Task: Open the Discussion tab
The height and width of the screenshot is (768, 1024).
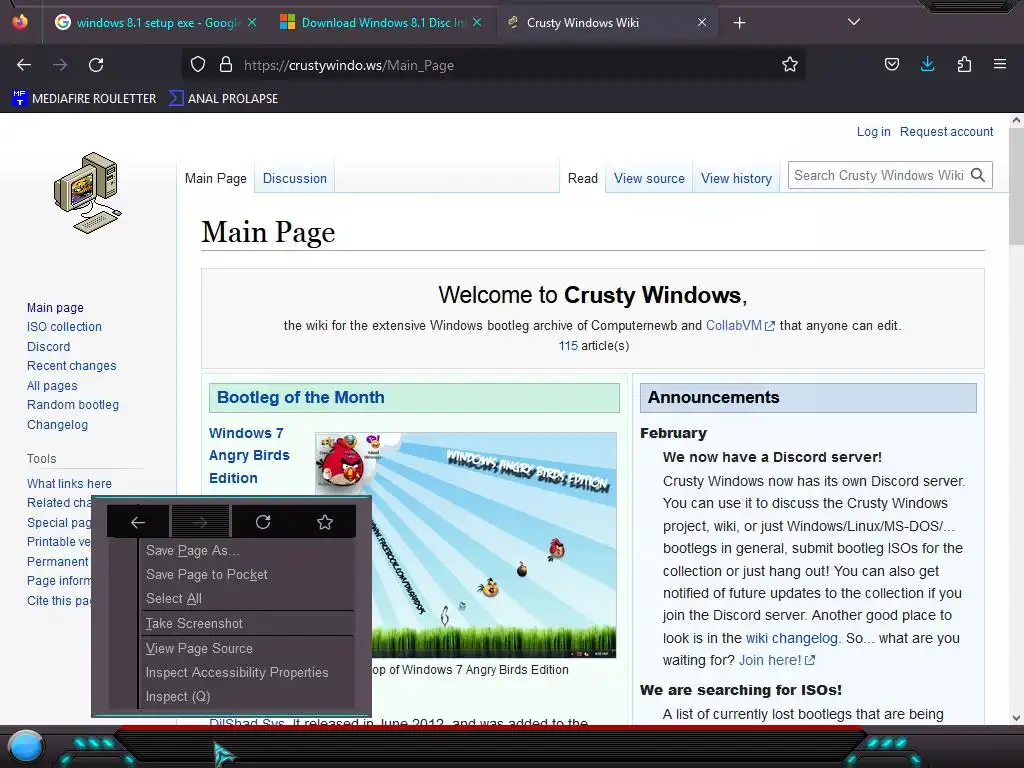Action: 295,178
